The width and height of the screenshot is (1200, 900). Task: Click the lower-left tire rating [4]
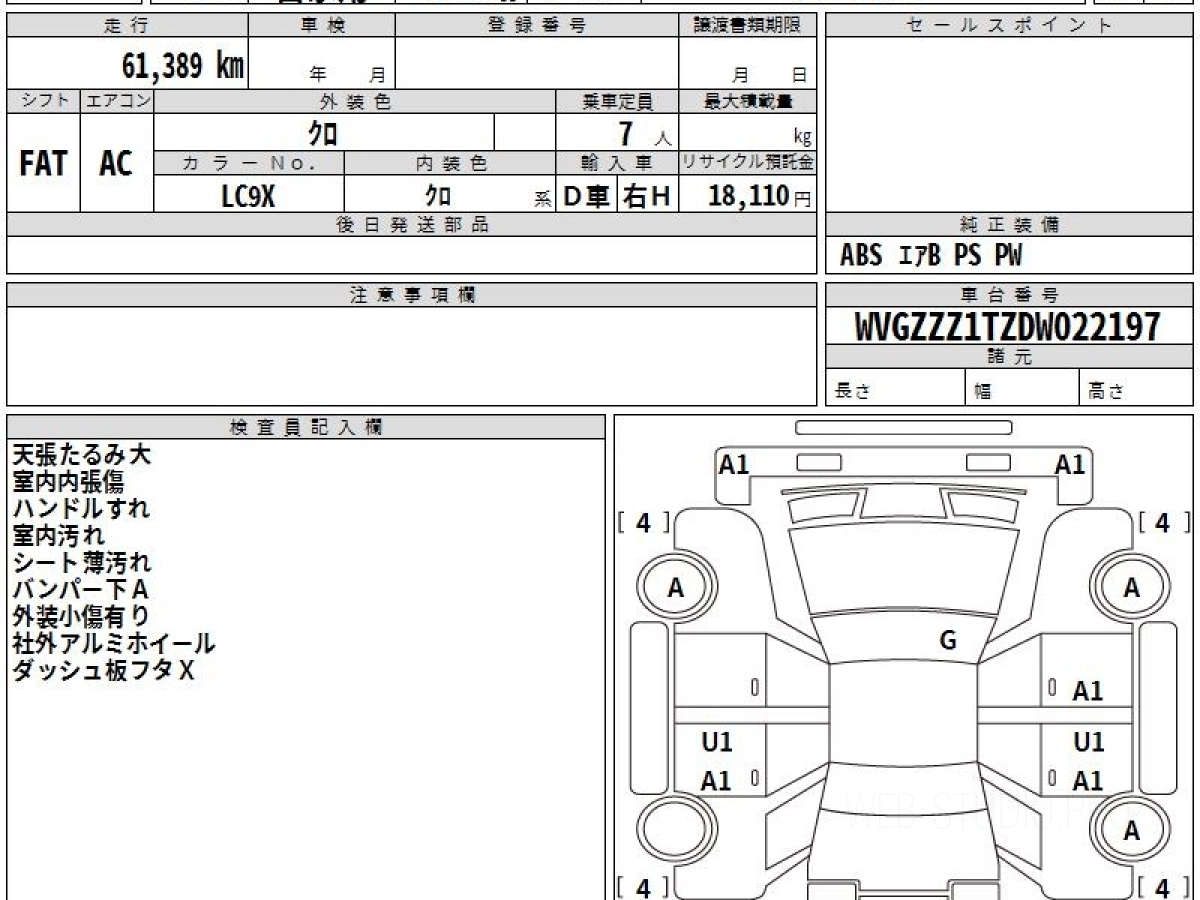click(x=643, y=887)
